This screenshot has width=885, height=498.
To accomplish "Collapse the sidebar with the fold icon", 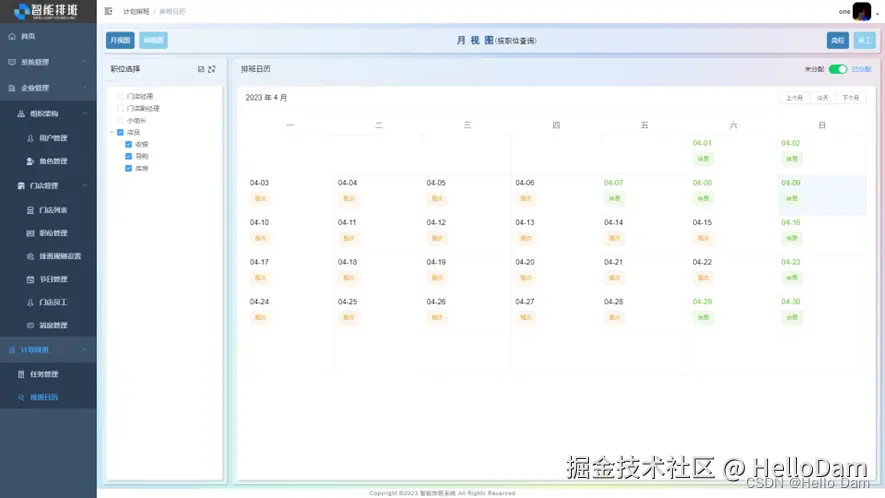I will [x=108, y=11].
